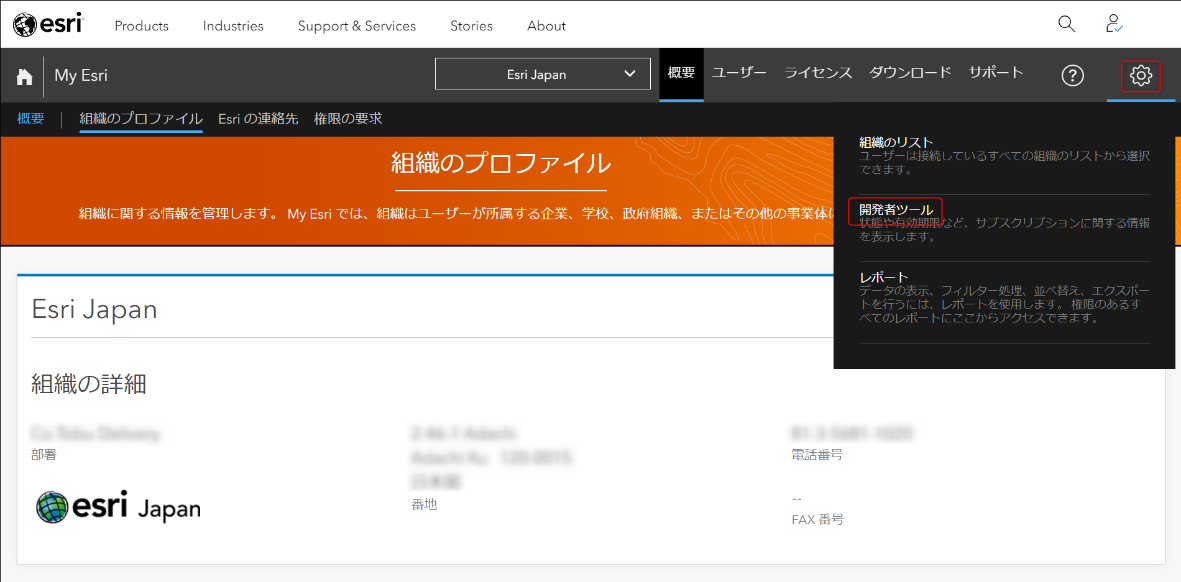Go to My Esri home icon

(x=24, y=76)
